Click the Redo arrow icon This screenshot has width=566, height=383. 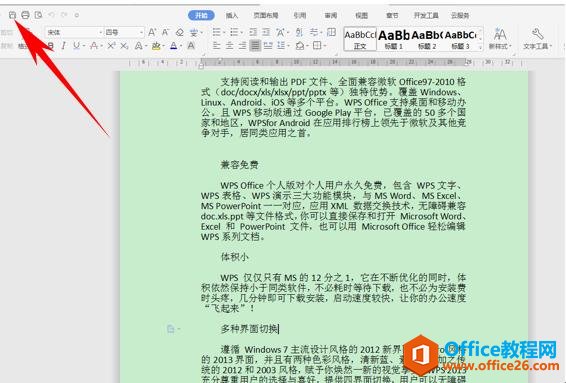[64, 15]
